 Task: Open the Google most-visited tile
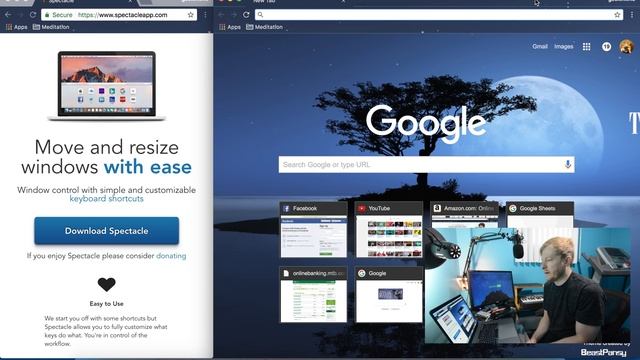[389, 295]
